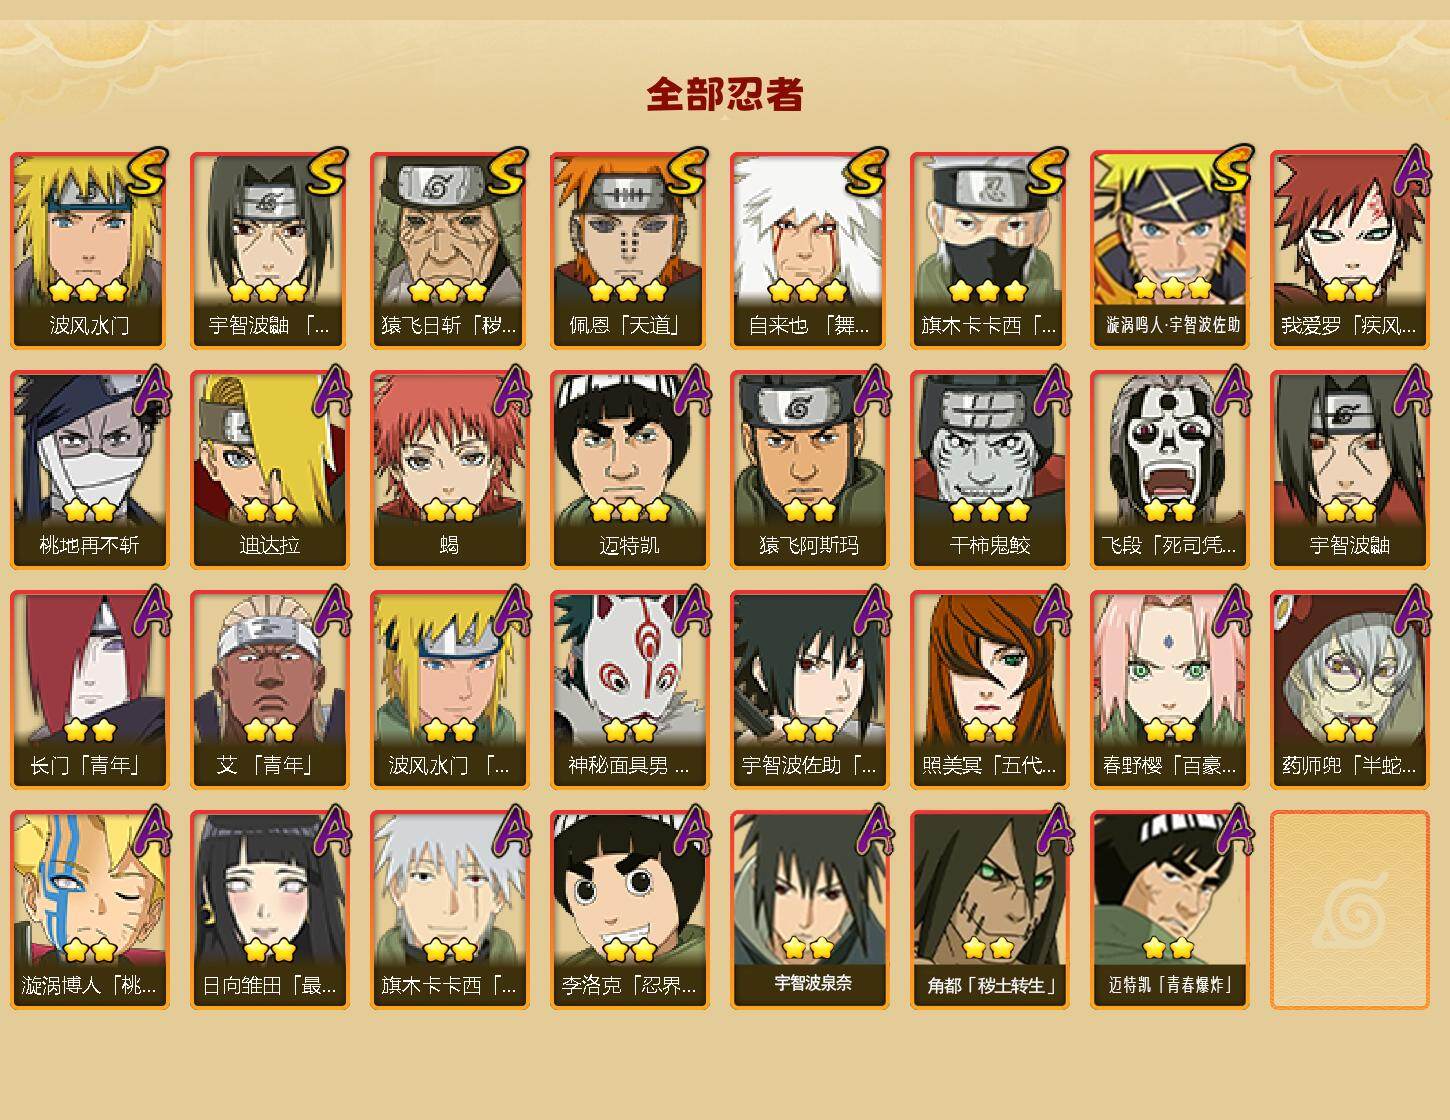Image resolution: width=1450 pixels, height=1120 pixels.
Task: Select the 桃地再不斩 ninja card
Action: click(x=89, y=470)
